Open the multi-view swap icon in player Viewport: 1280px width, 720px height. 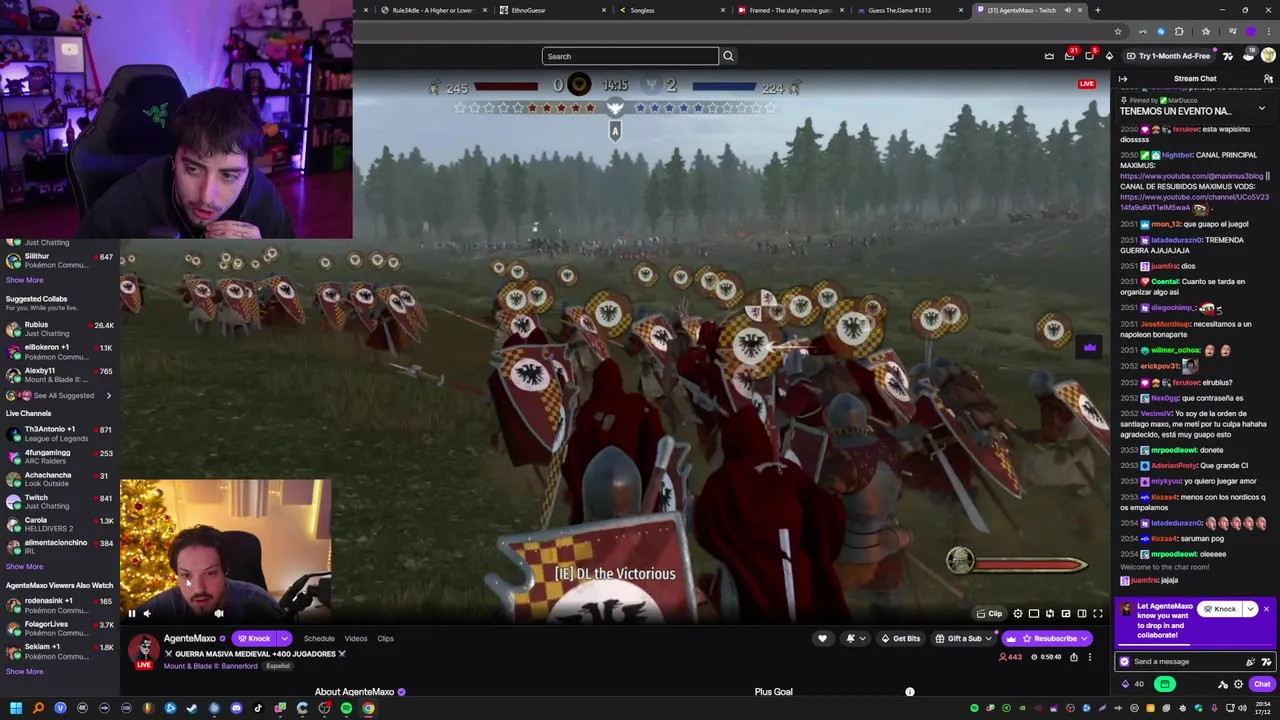coord(1050,614)
